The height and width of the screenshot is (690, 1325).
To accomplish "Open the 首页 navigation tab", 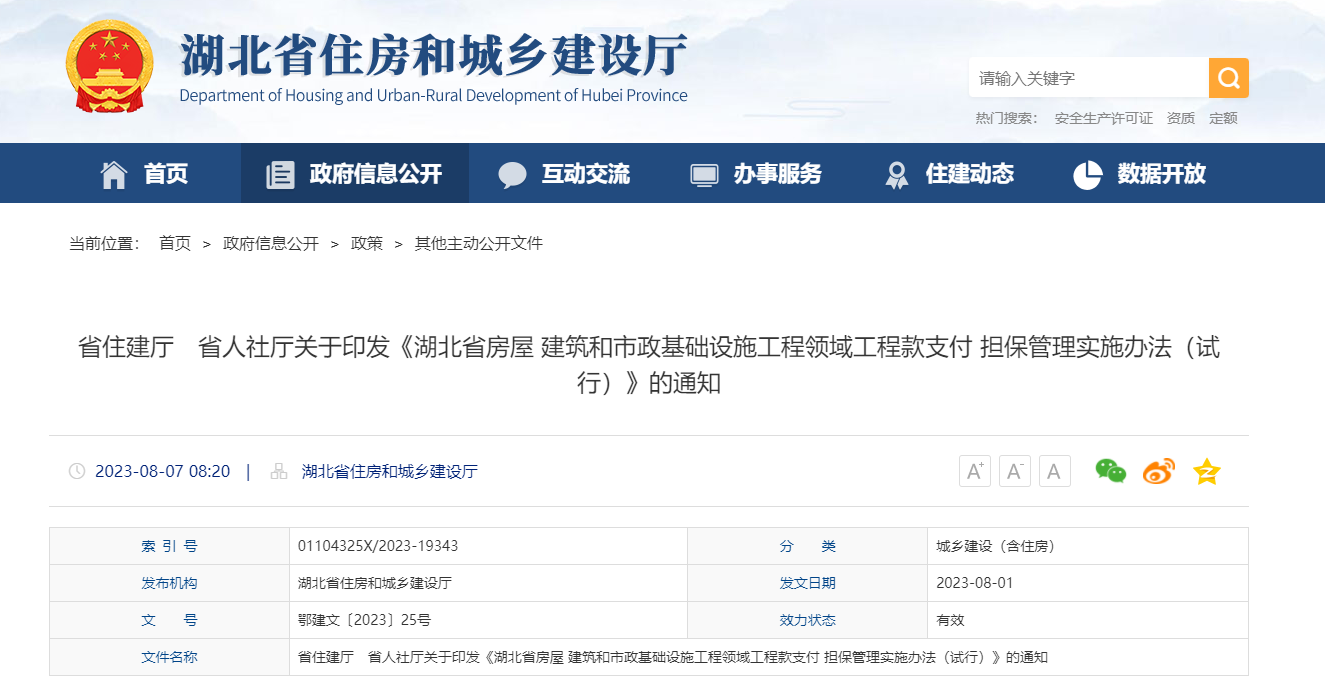I will pos(144,173).
